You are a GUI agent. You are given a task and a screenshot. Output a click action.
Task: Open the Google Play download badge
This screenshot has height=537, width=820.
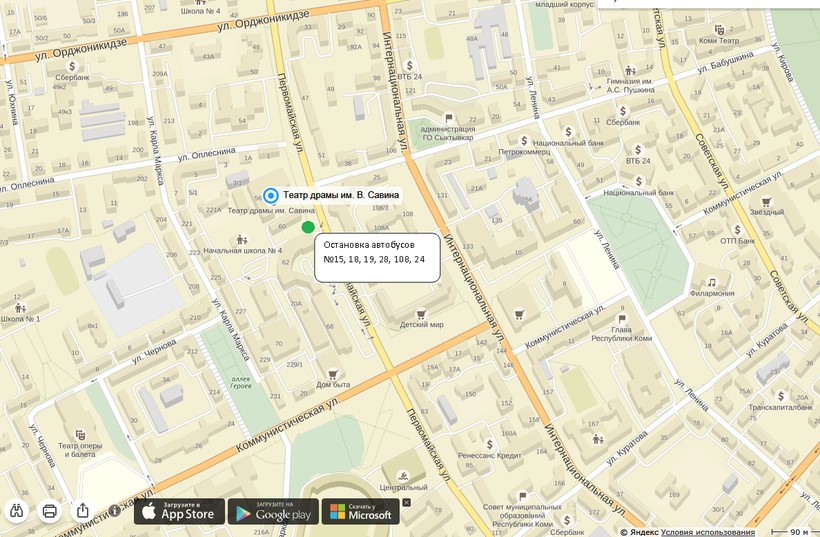click(x=273, y=511)
